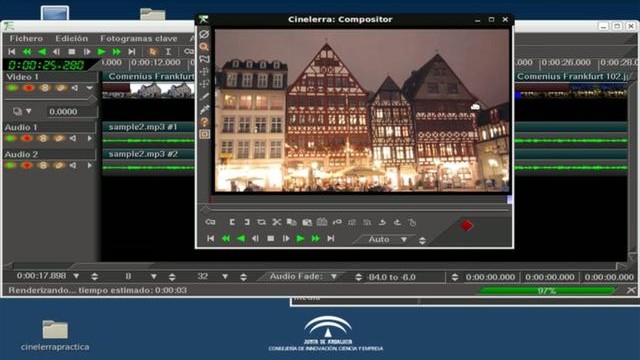
Task: Play forward in the Compositor transport
Action: coord(300,239)
